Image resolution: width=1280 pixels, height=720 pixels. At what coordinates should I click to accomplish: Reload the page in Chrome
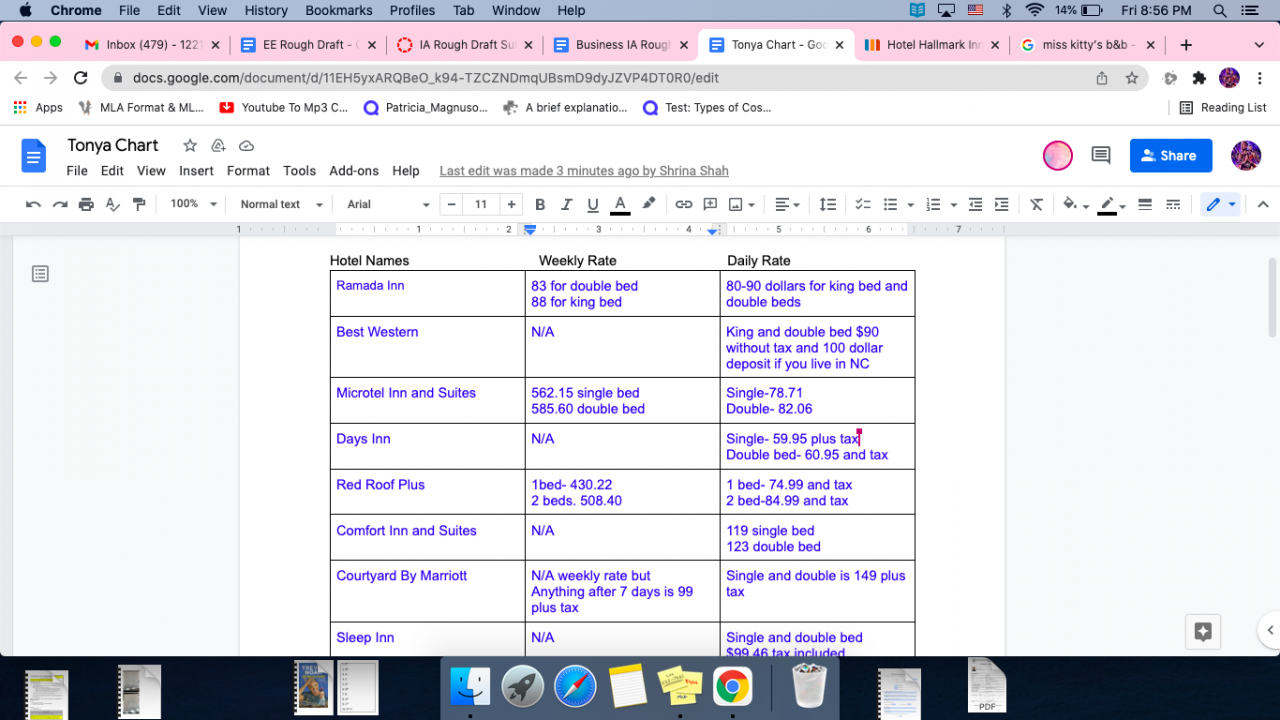[x=81, y=78]
